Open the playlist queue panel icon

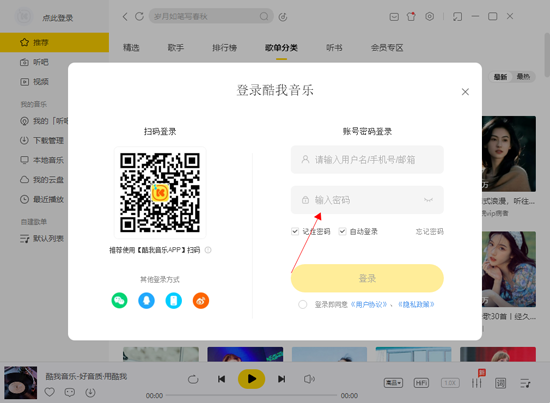point(525,383)
